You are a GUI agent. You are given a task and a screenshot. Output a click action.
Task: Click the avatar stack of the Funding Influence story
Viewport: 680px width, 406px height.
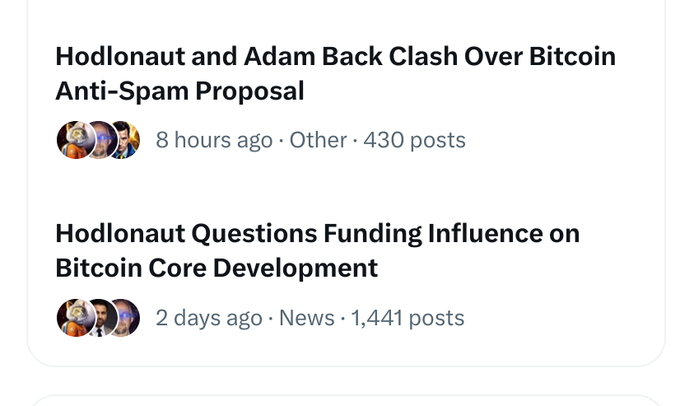[98, 318]
